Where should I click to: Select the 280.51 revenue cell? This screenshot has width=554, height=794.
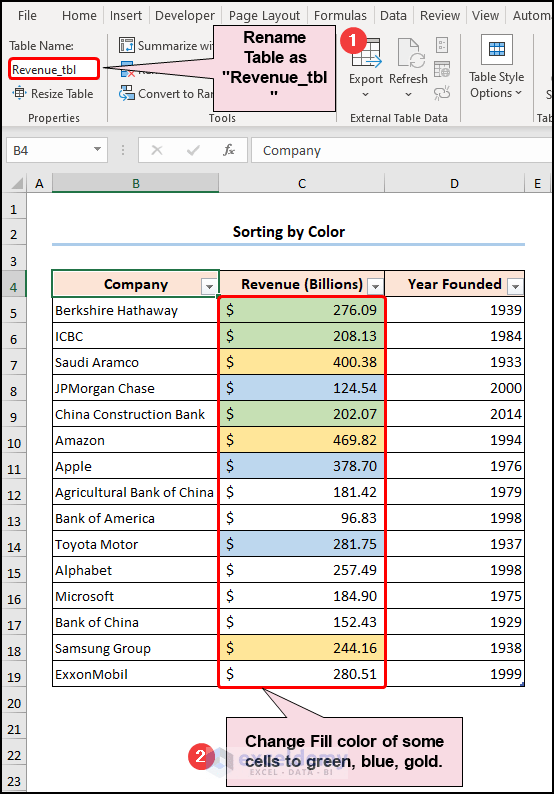(302, 674)
